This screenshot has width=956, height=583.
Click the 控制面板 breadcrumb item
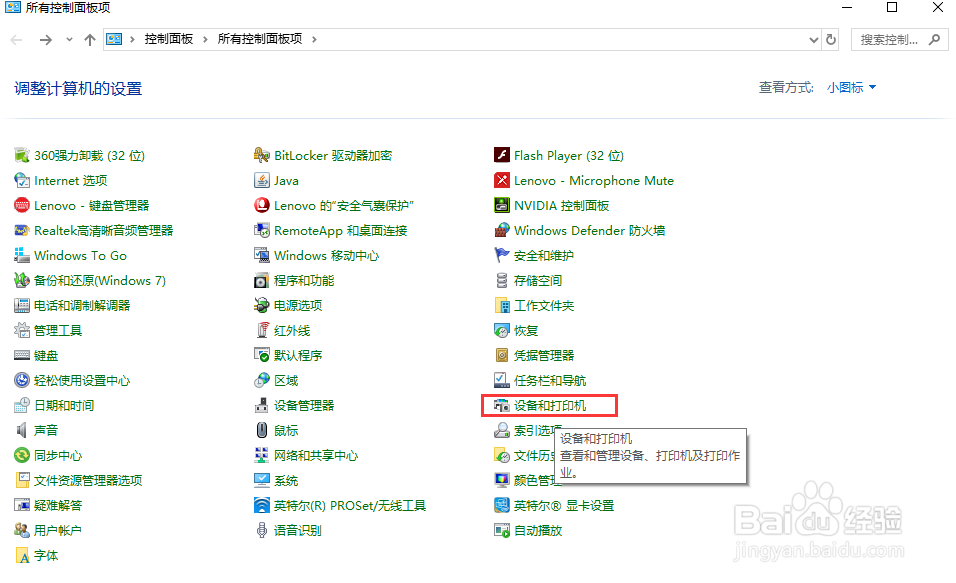point(169,39)
